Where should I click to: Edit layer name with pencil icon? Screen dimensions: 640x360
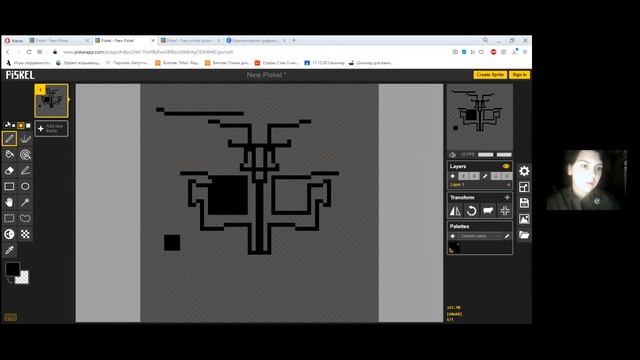coord(485,176)
